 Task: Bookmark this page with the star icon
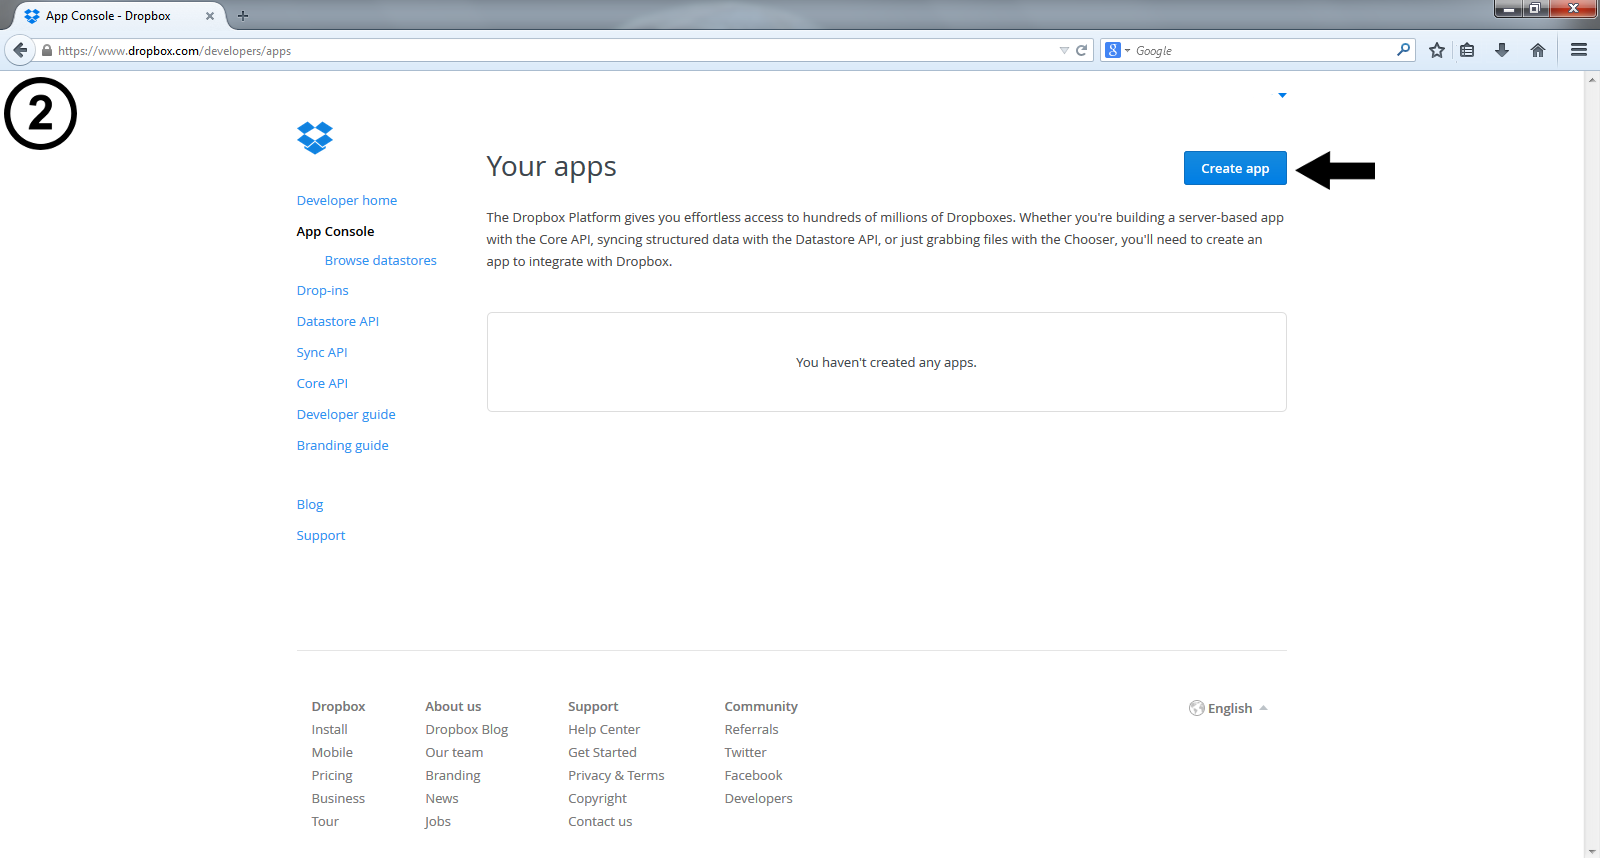click(x=1437, y=50)
